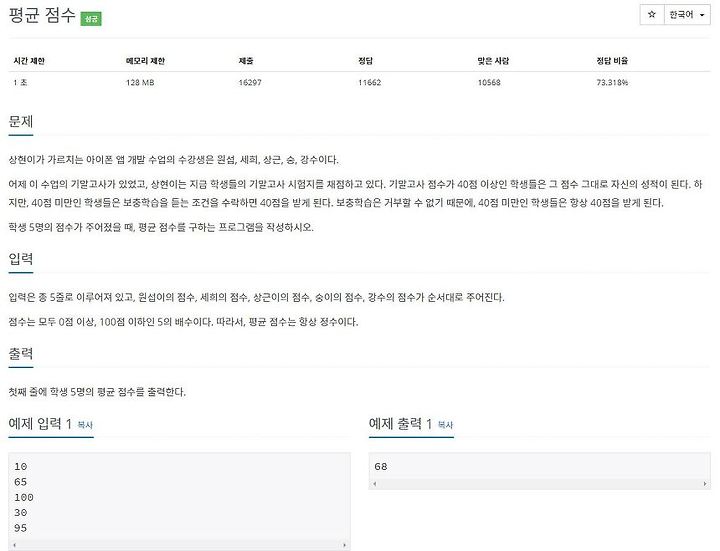Viewport: 720px width, 551px height.
Task: Click left scroll arrow under sample output
Action: point(375,484)
